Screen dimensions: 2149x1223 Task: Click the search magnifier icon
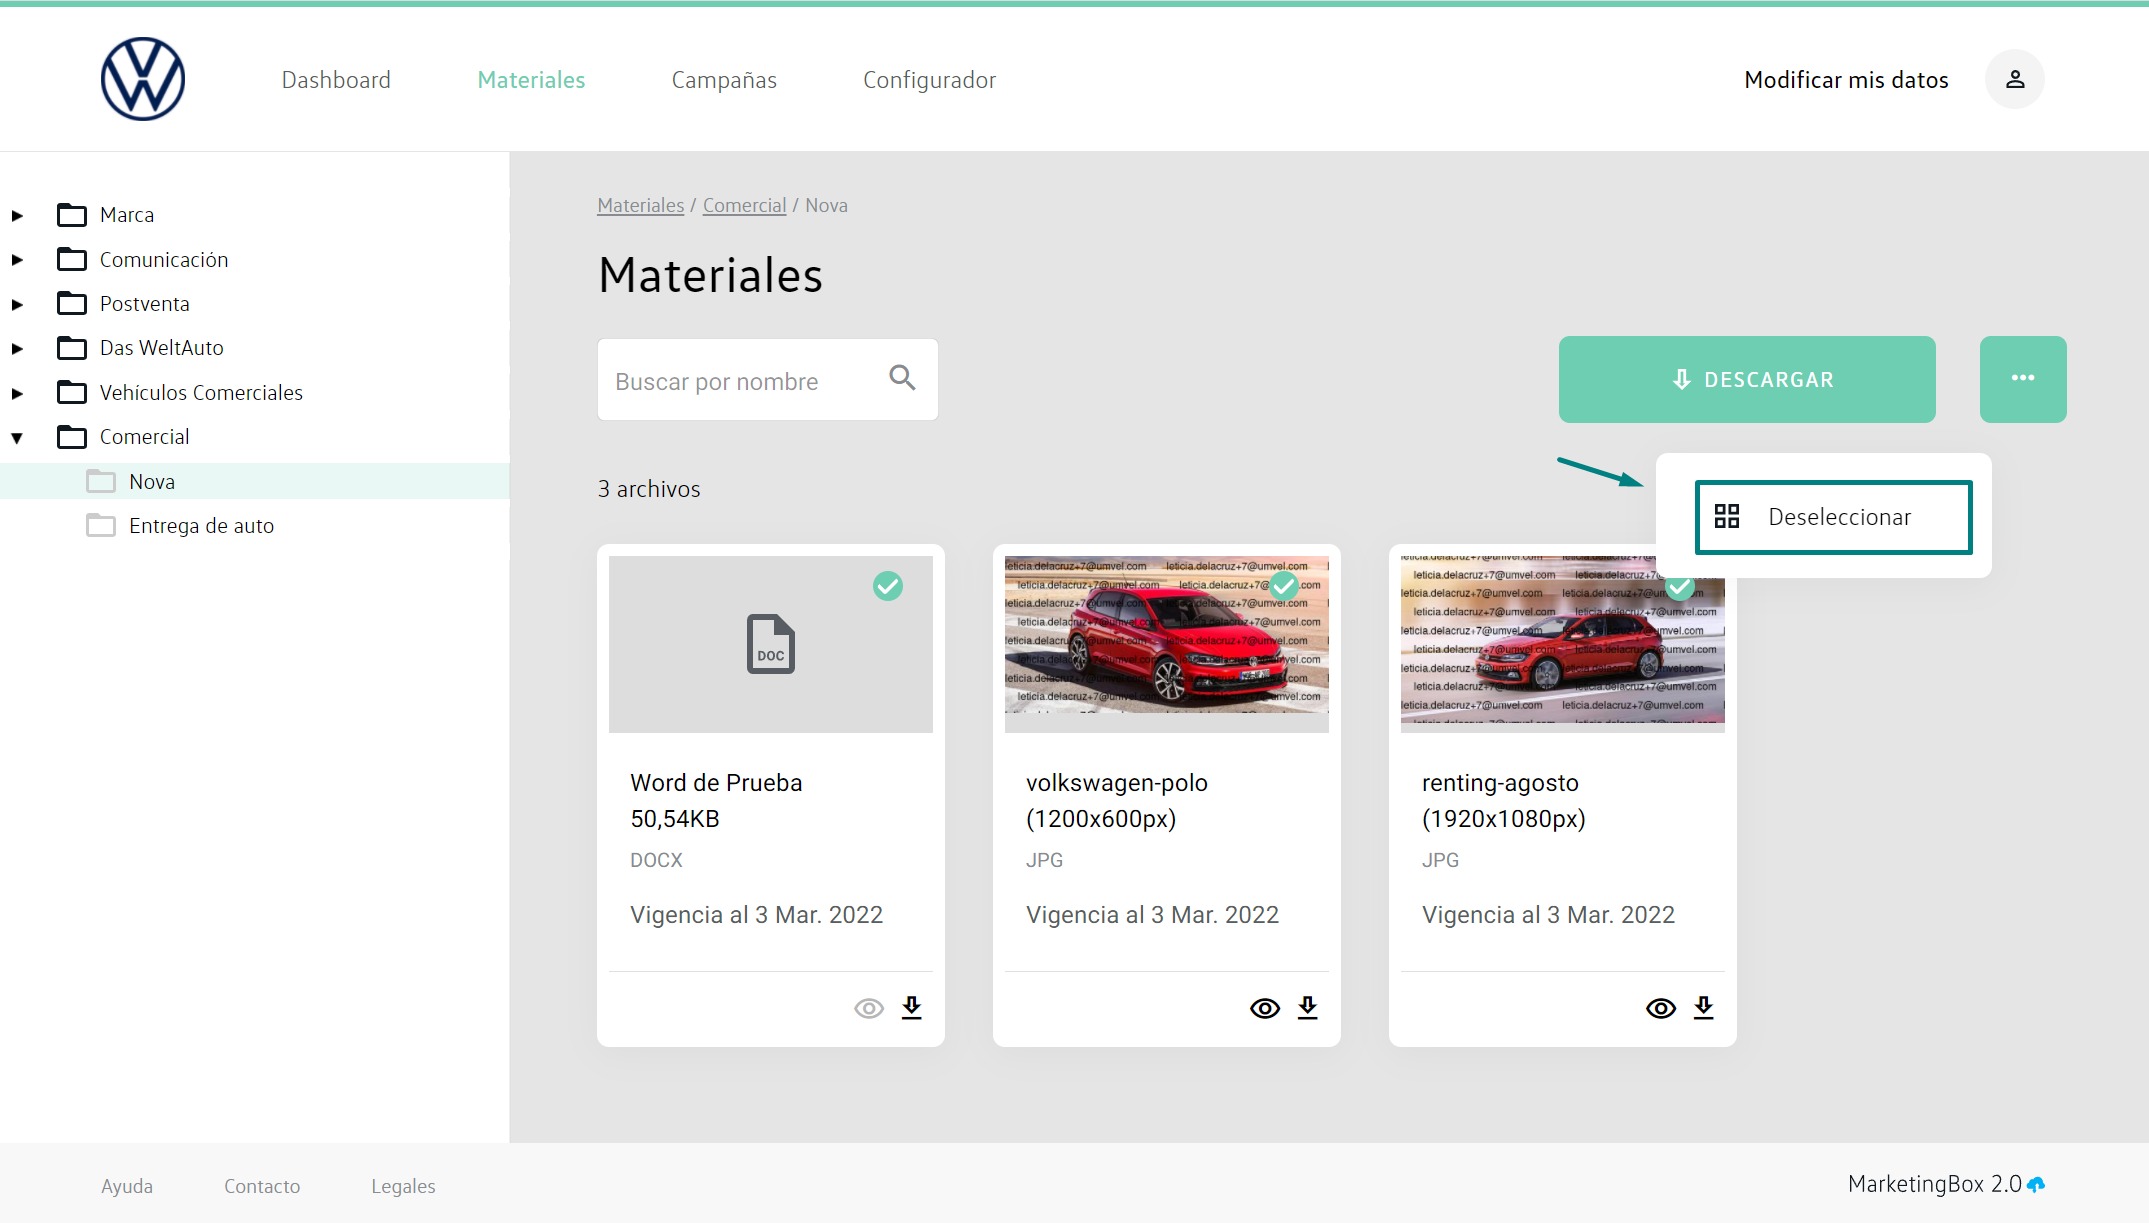coord(902,378)
